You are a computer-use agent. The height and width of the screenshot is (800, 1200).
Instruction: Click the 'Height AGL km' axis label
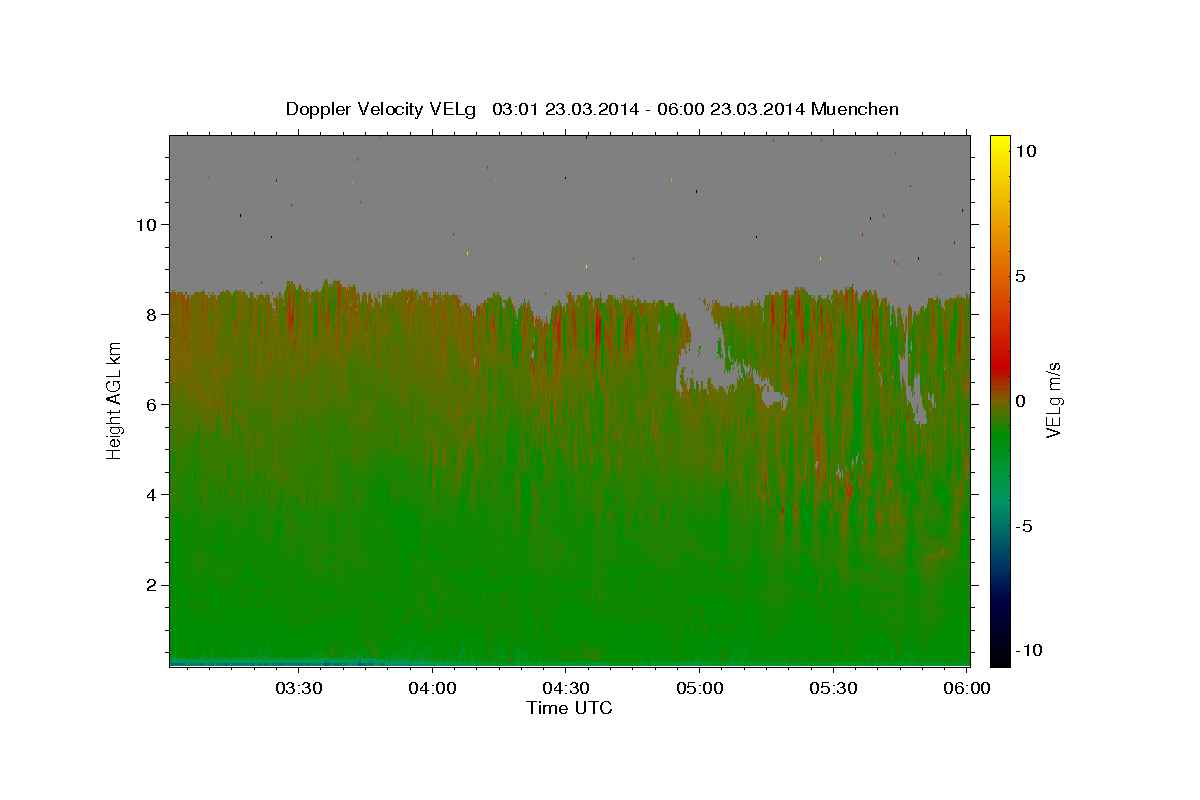point(114,401)
